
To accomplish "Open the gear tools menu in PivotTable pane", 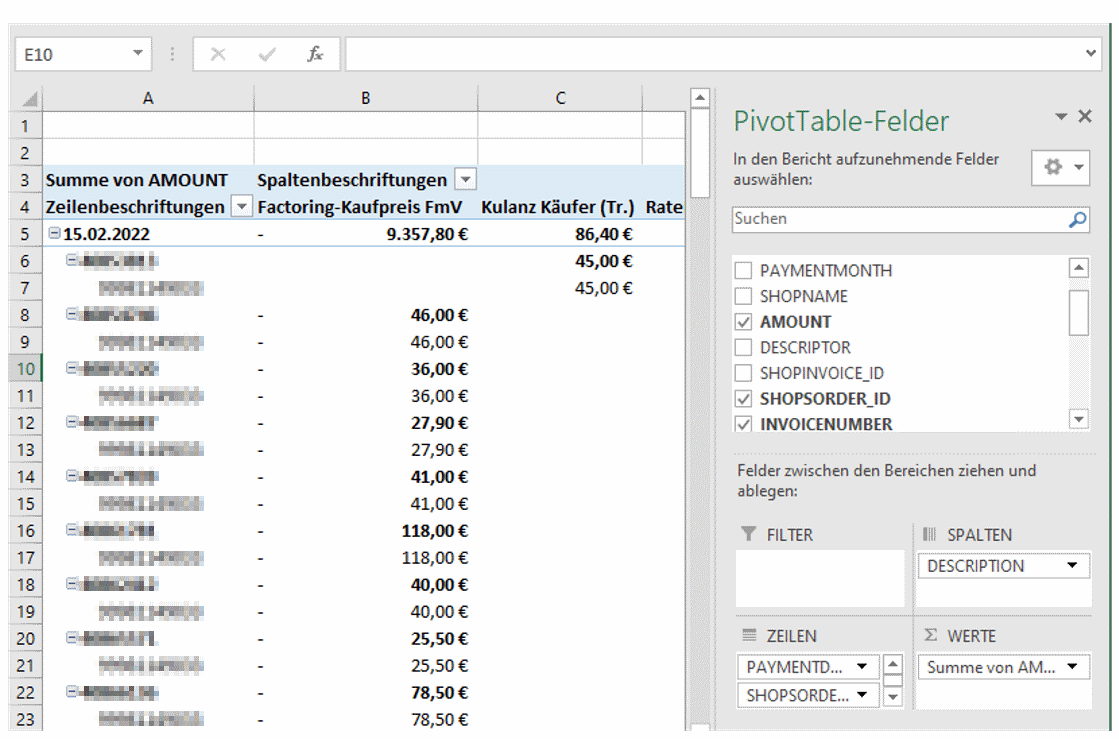I will pyautogui.click(x=1059, y=168).
